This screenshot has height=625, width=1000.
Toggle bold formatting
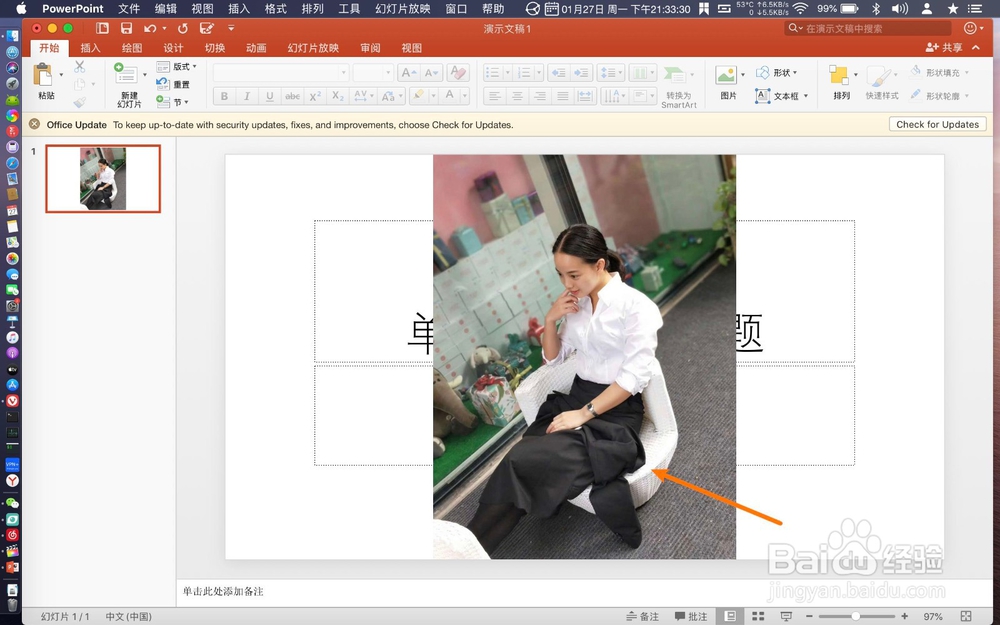coord(224,95)
